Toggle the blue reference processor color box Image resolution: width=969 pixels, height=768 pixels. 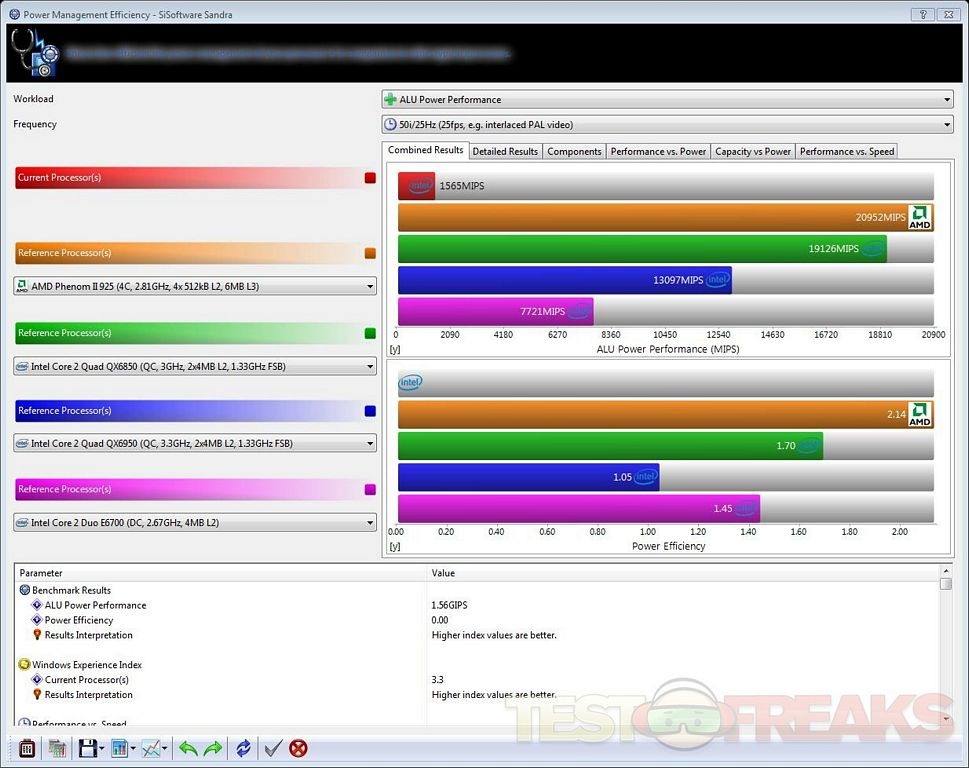(x=370, y=411)
